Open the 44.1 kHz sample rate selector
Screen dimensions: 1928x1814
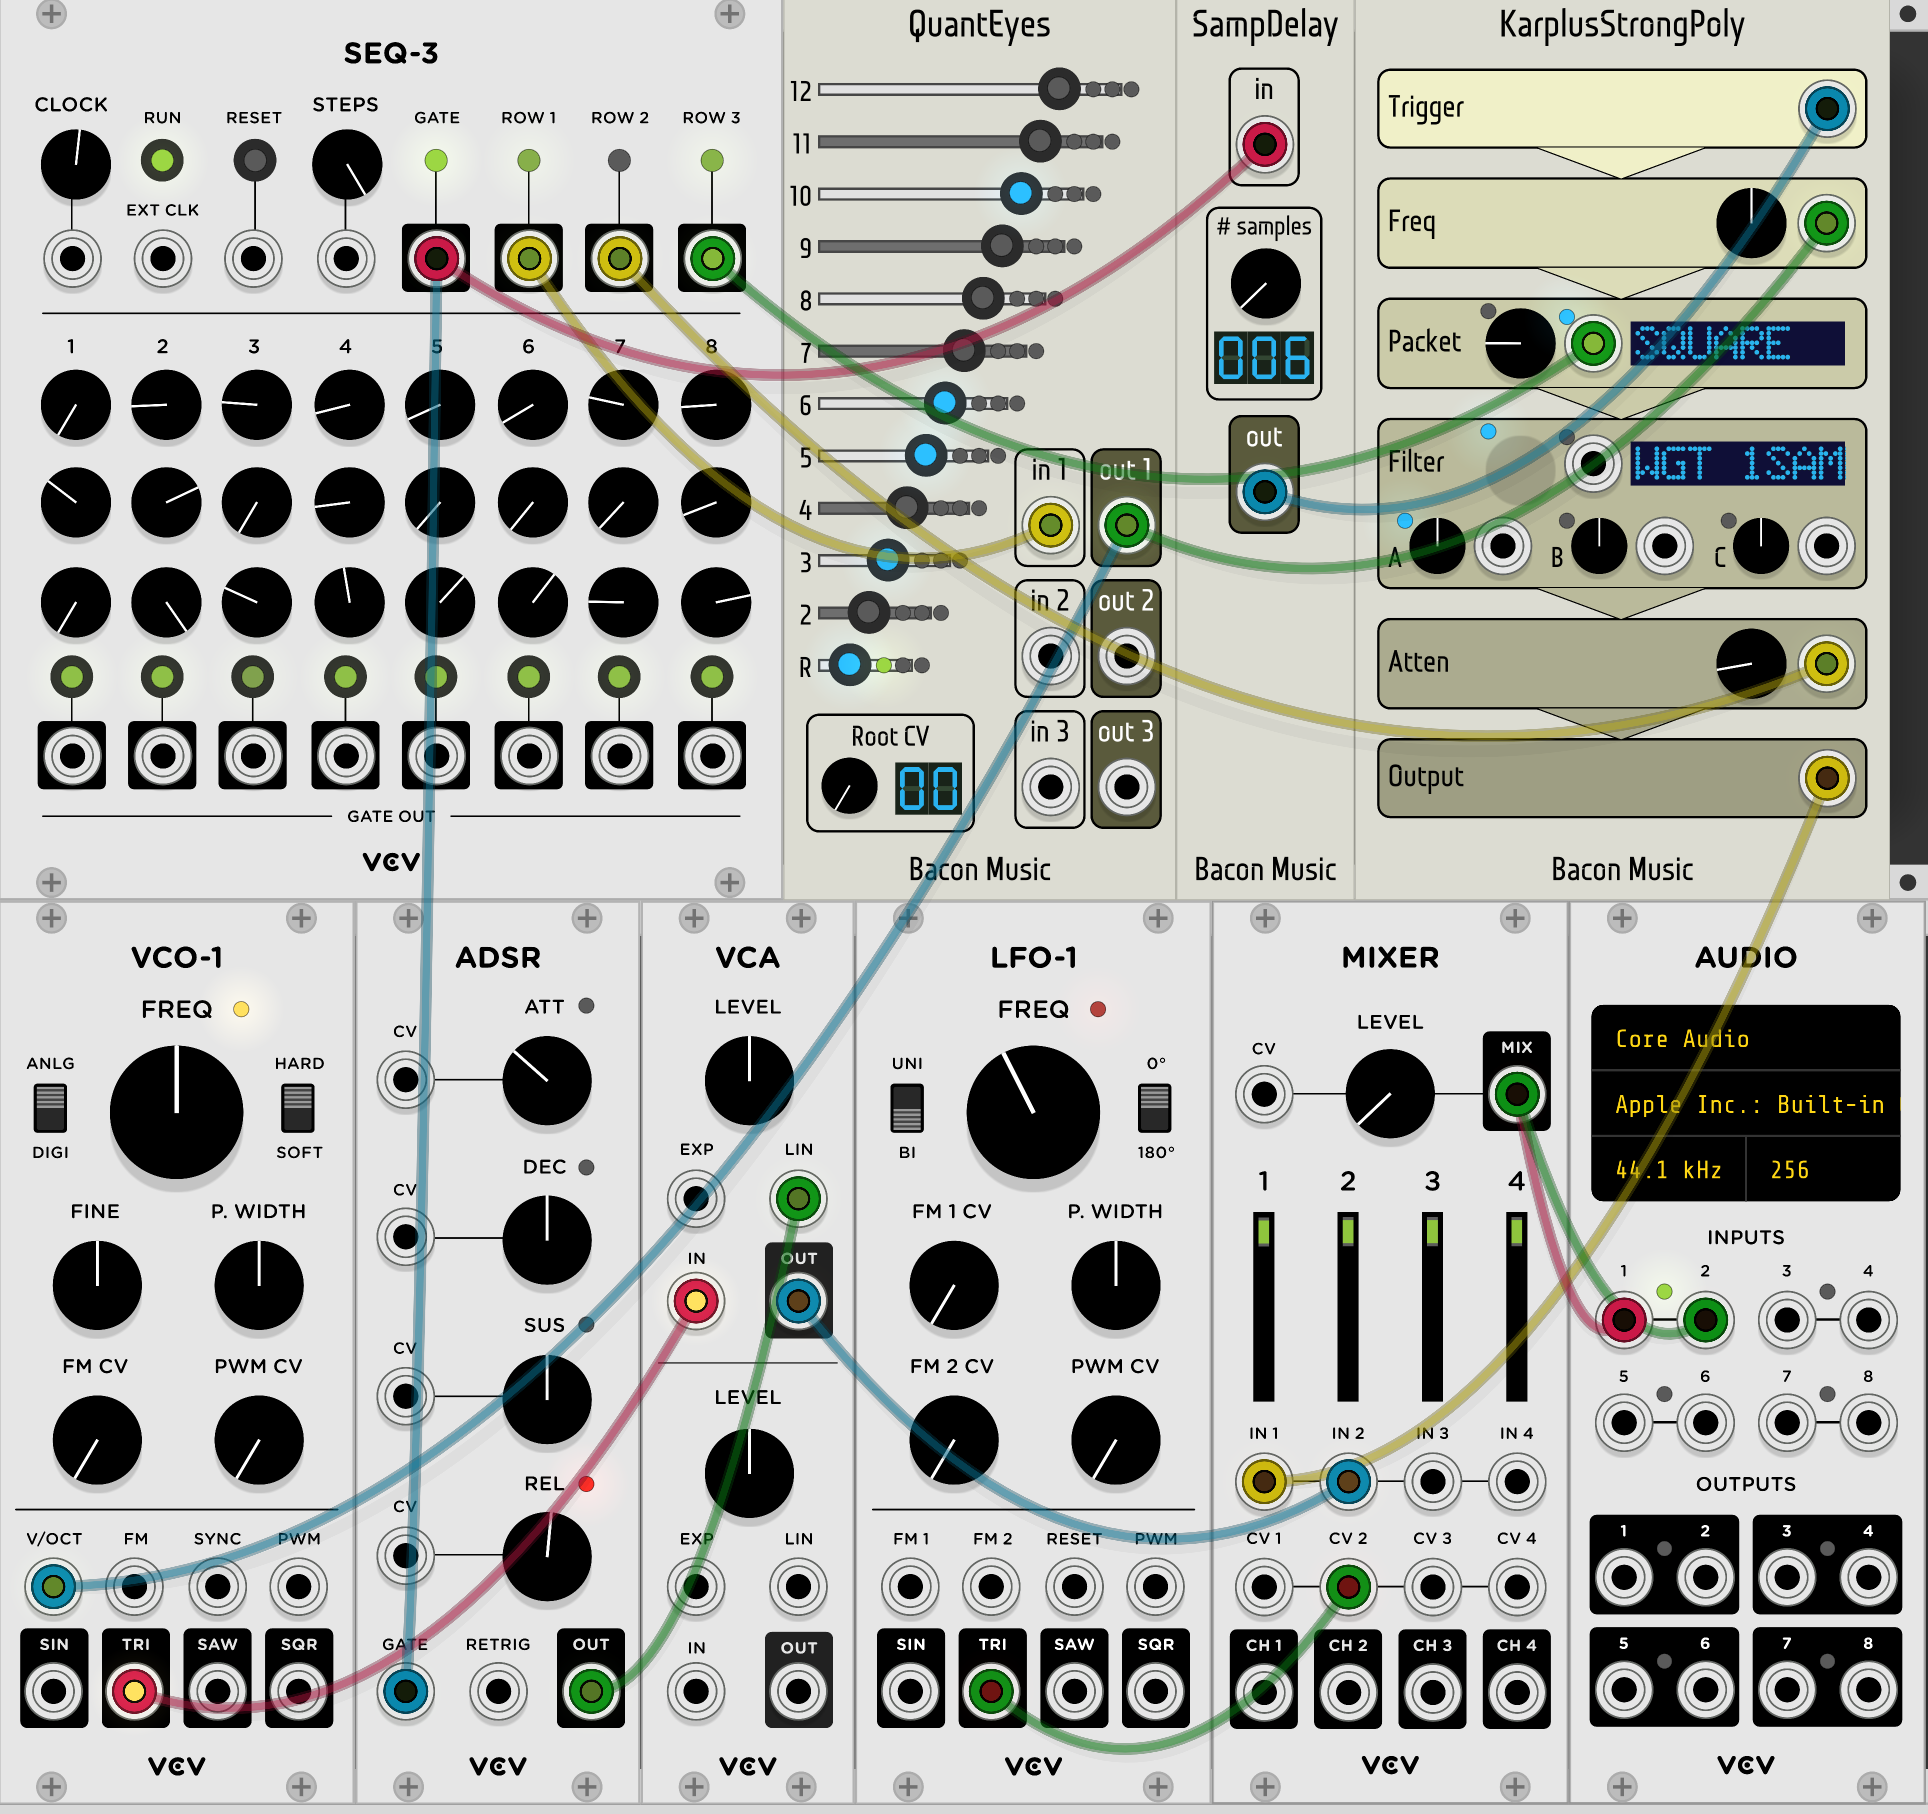click(1668, 1169)
